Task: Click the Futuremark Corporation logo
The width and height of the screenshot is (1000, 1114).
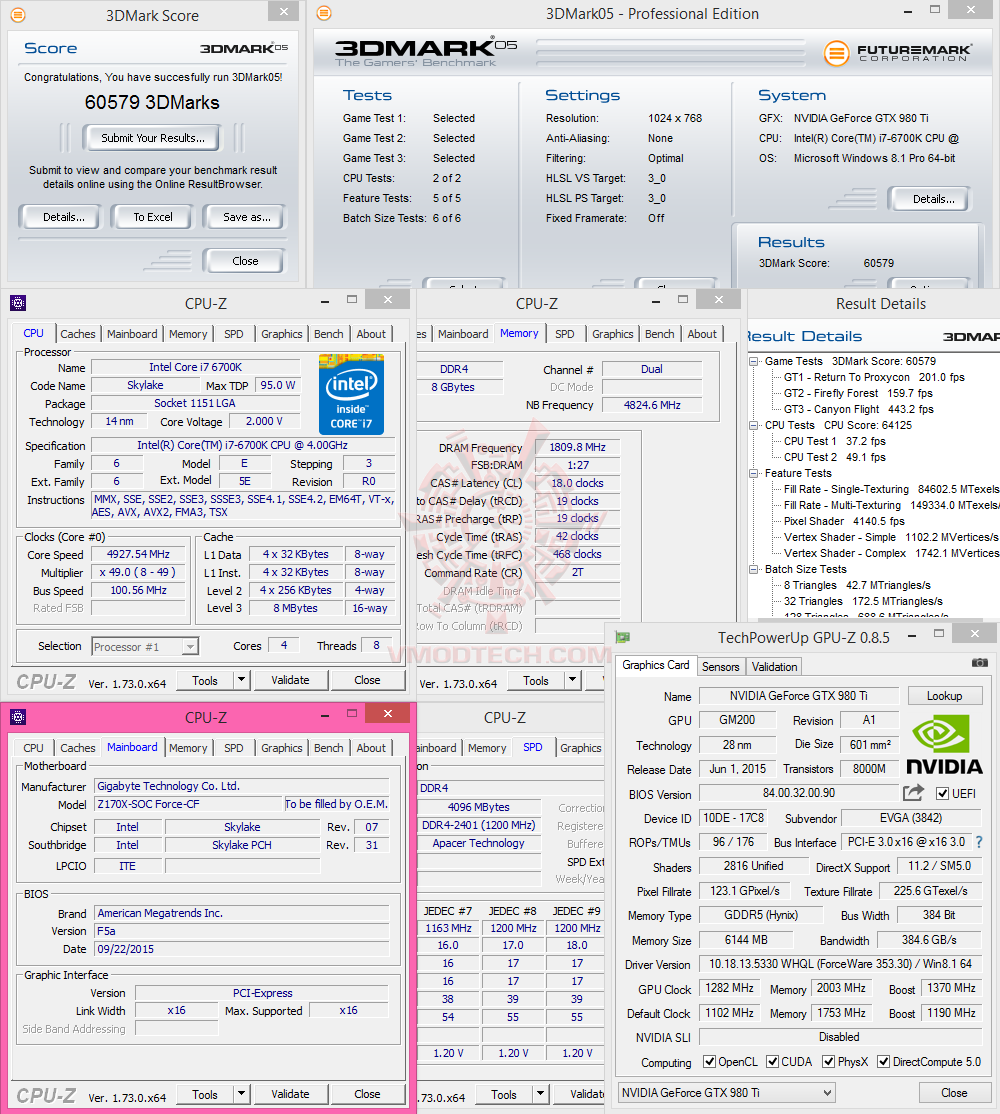Action: pos(898,53)
